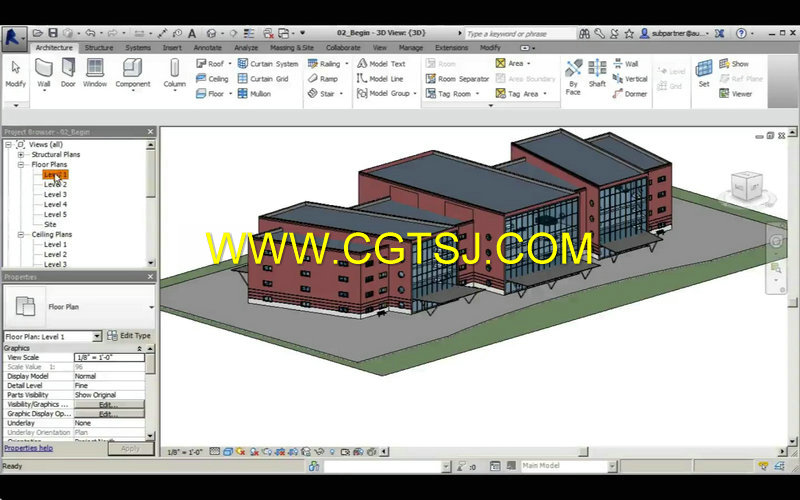Open the Floor Plan type selector dropdown
Viewport: 800px width, 500px height.
151,307
